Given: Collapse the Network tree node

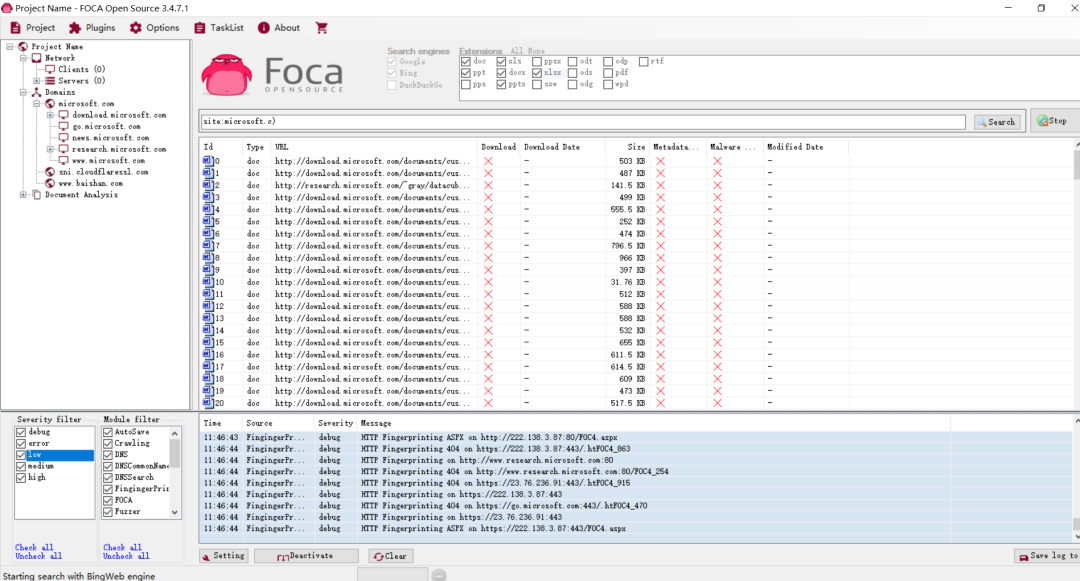Looking at the screenshot, I should coord(23,58).
